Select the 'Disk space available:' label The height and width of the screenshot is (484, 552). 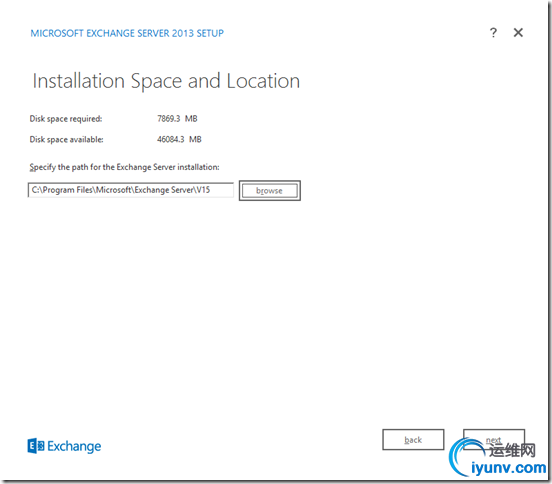(x=66, y=139)
